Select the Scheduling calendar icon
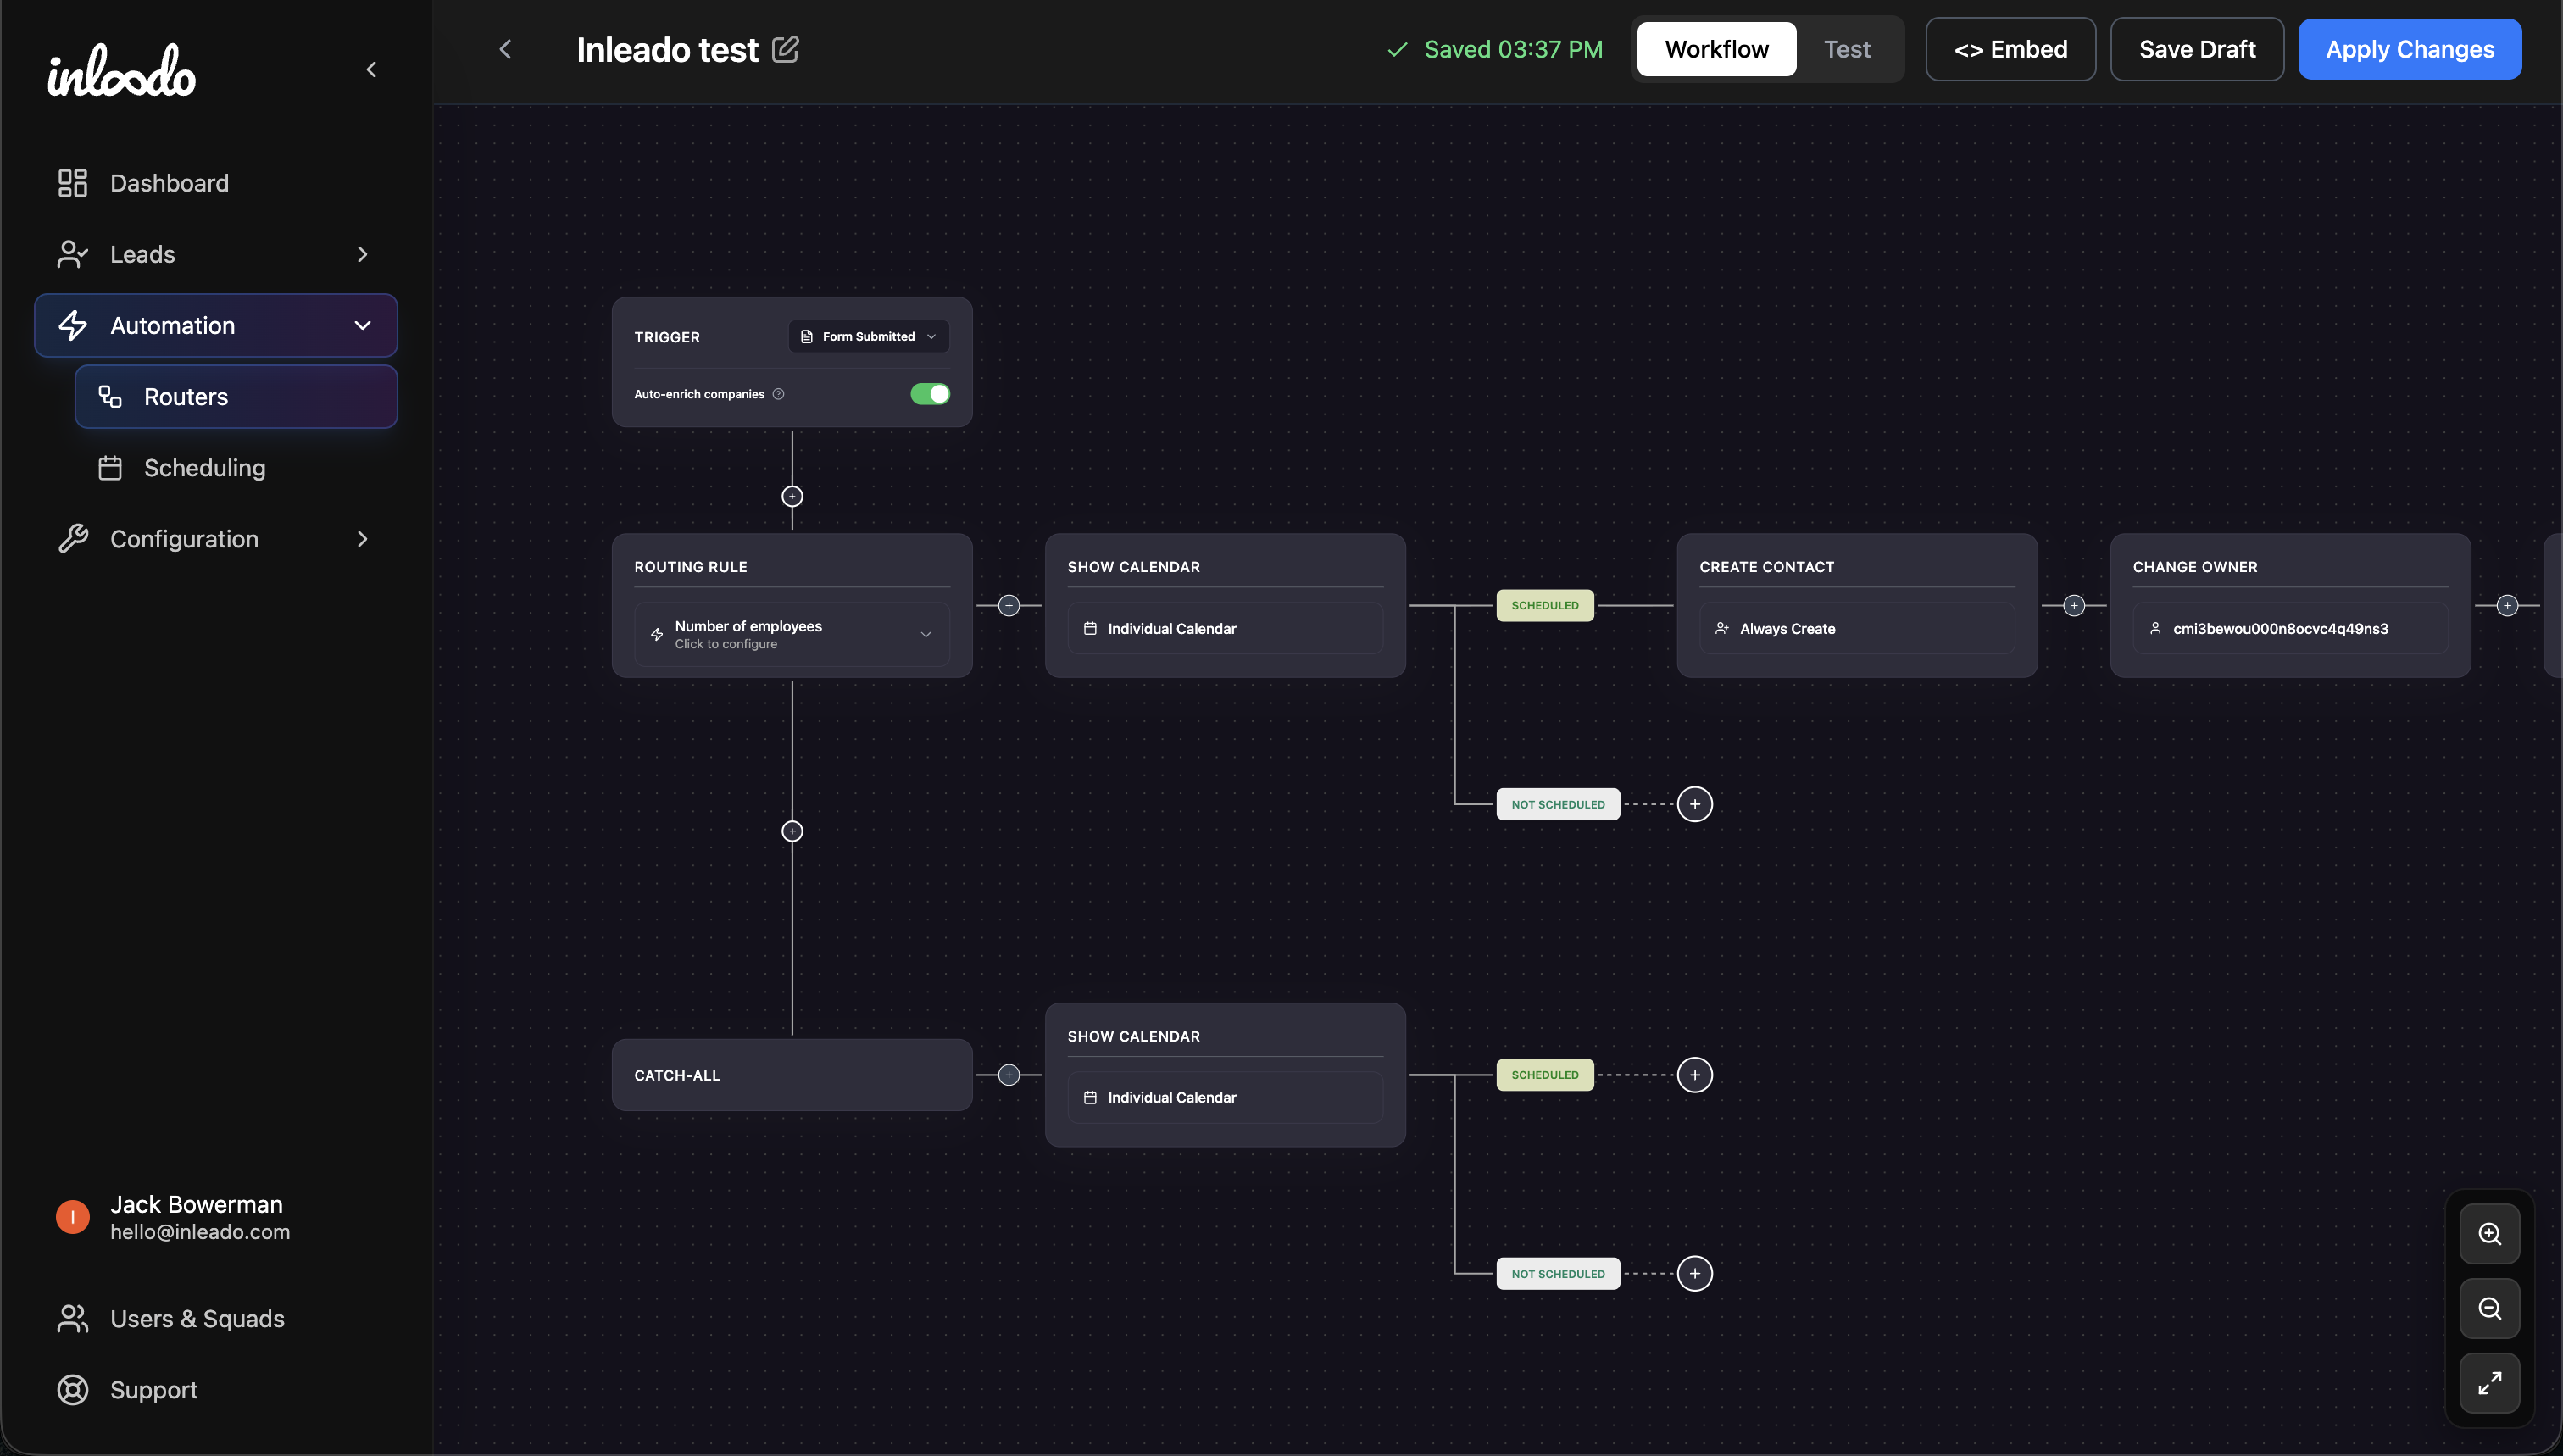The height and width of the screenshot is (1456, 2563). (110, 467)
